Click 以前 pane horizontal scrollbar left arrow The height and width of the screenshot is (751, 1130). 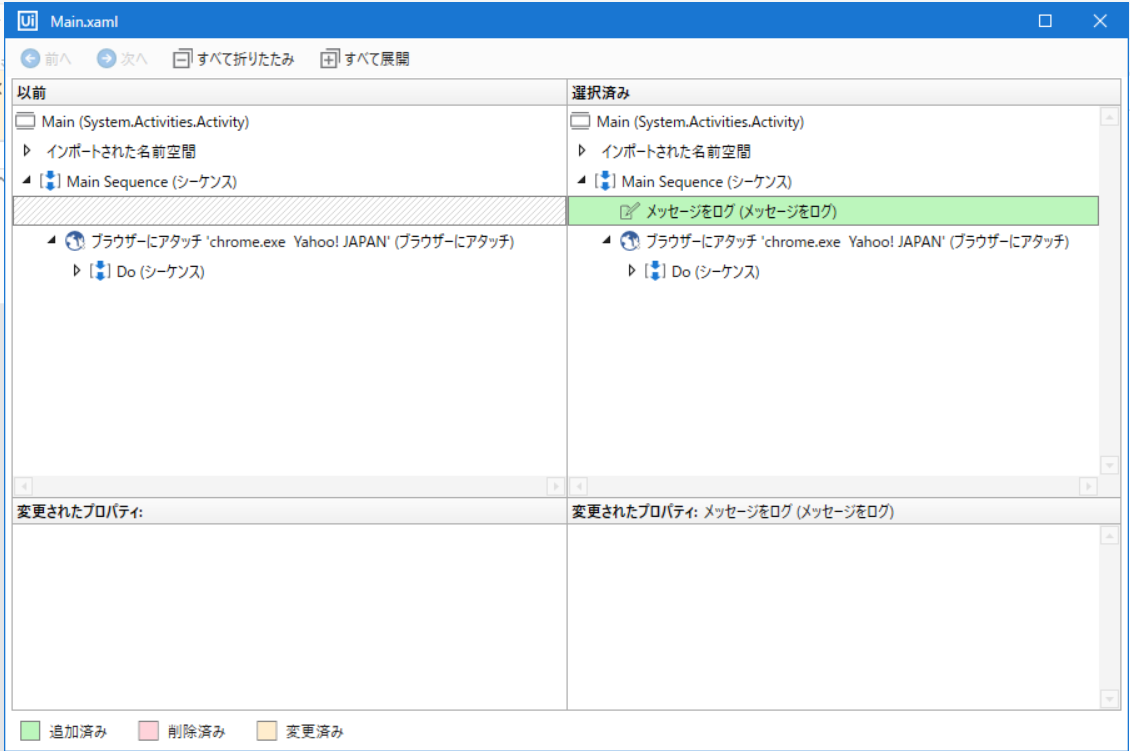(23, 486)
